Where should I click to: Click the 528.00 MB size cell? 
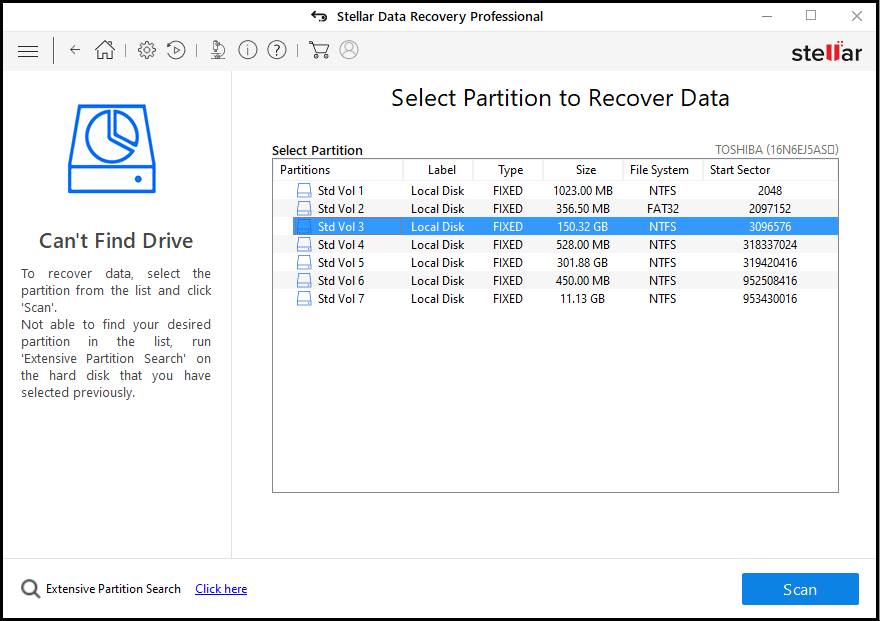[583, 245]
